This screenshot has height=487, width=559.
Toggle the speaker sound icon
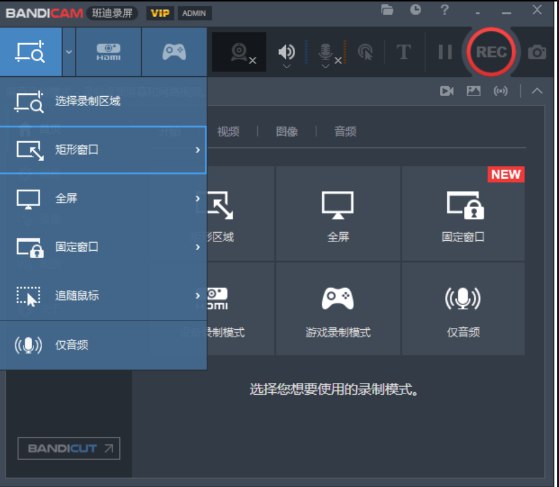pyautogui.click(x=286, y=52)
